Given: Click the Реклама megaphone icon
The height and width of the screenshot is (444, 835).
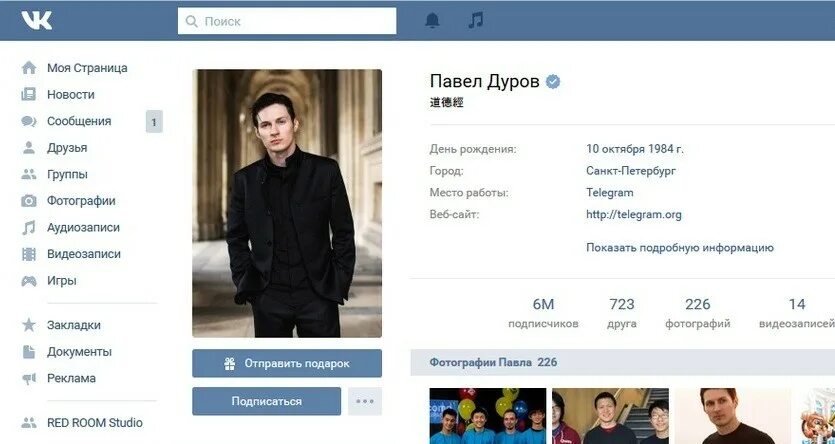Looking at the screenshot, I should click(29, 379).
